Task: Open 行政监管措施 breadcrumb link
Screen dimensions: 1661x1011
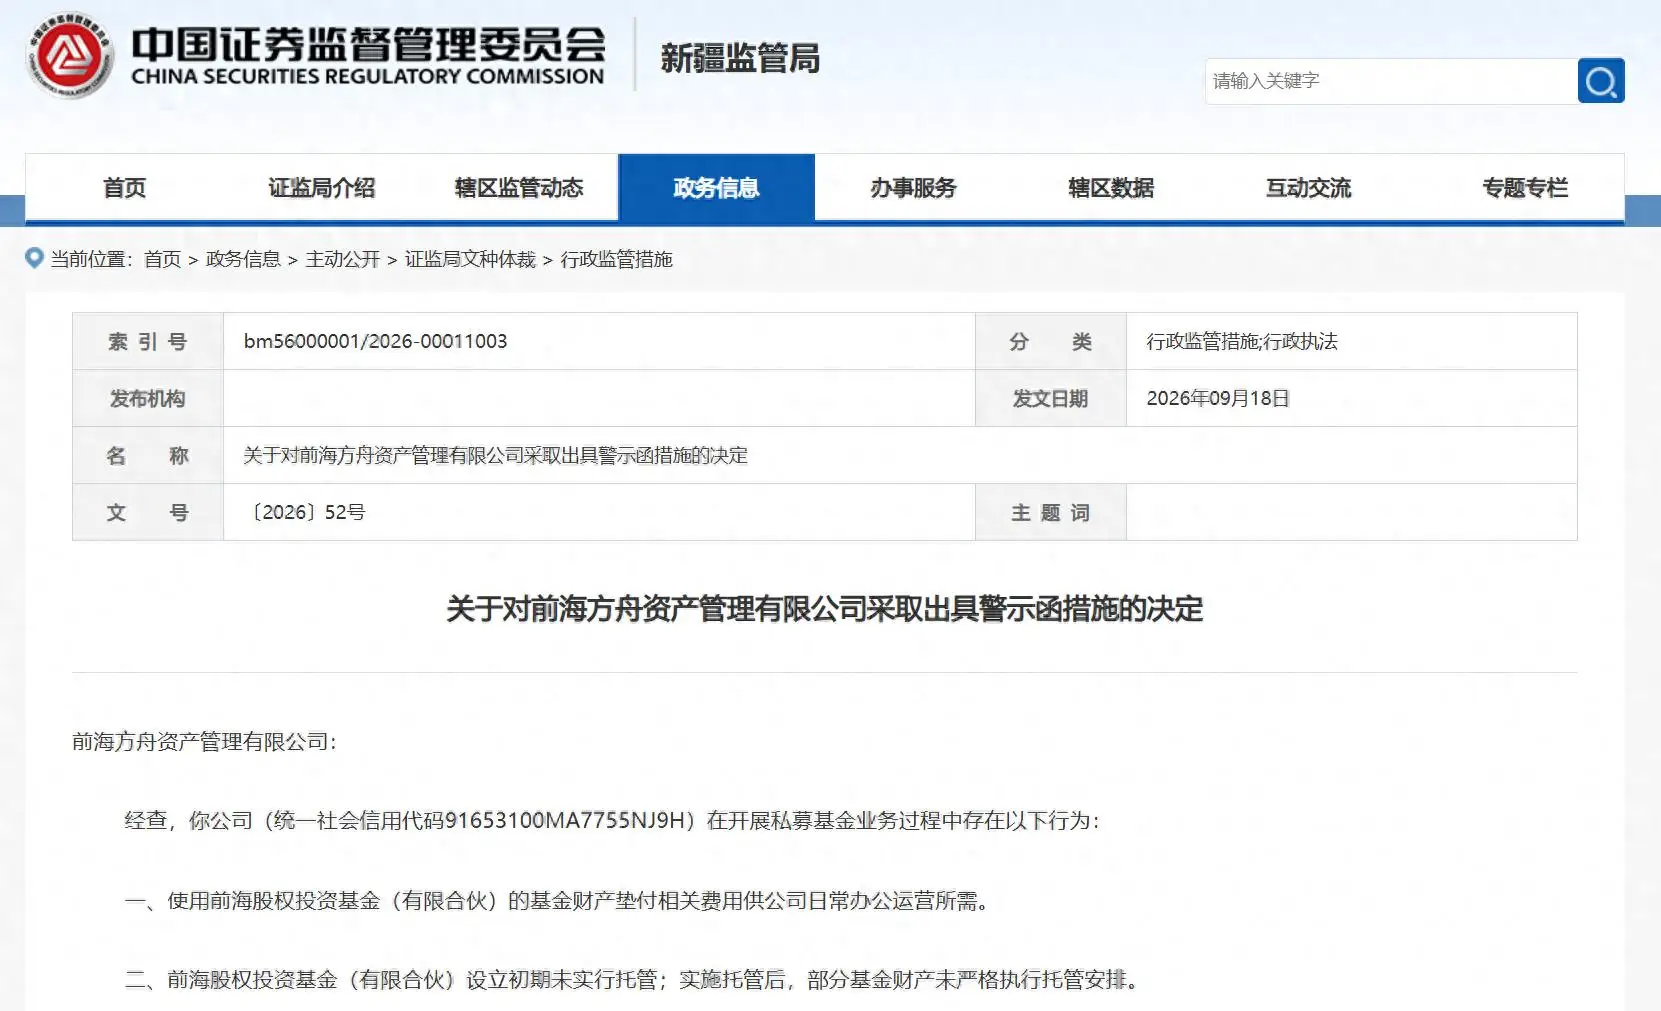Action: (x=616, y=259)
